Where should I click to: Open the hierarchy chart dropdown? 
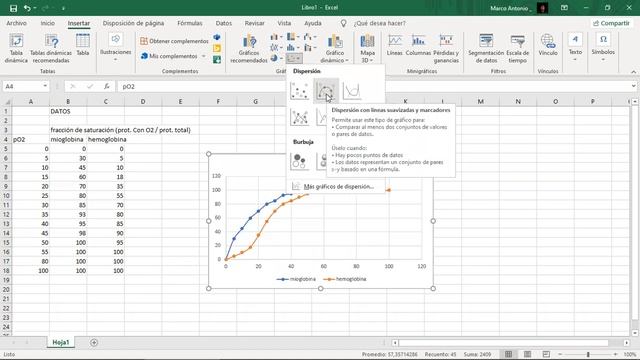point(293,38)
